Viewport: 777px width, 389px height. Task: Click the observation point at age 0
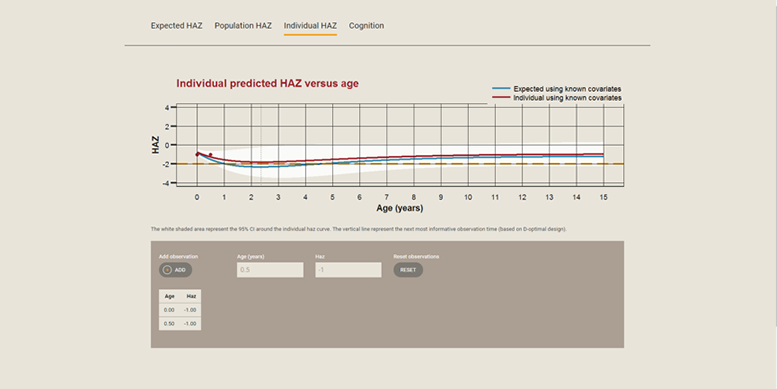pos(197,154)
